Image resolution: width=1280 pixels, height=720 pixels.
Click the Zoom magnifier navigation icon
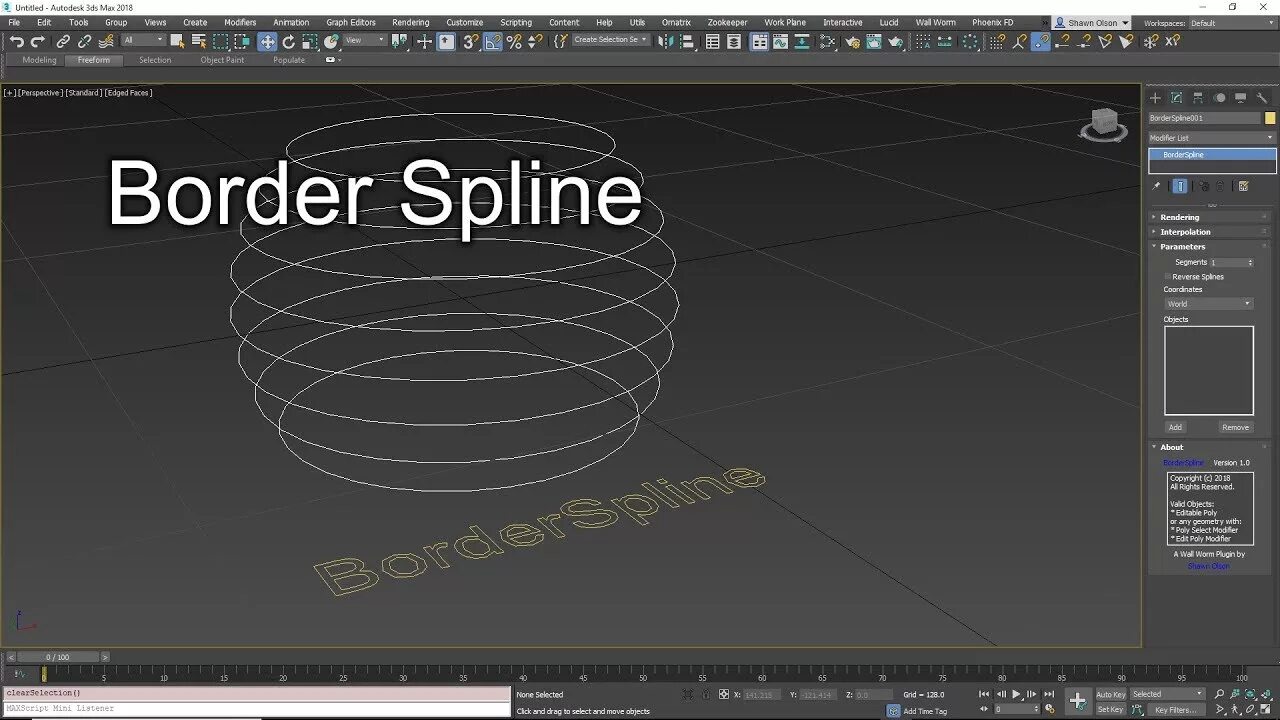coord(1219,694)
